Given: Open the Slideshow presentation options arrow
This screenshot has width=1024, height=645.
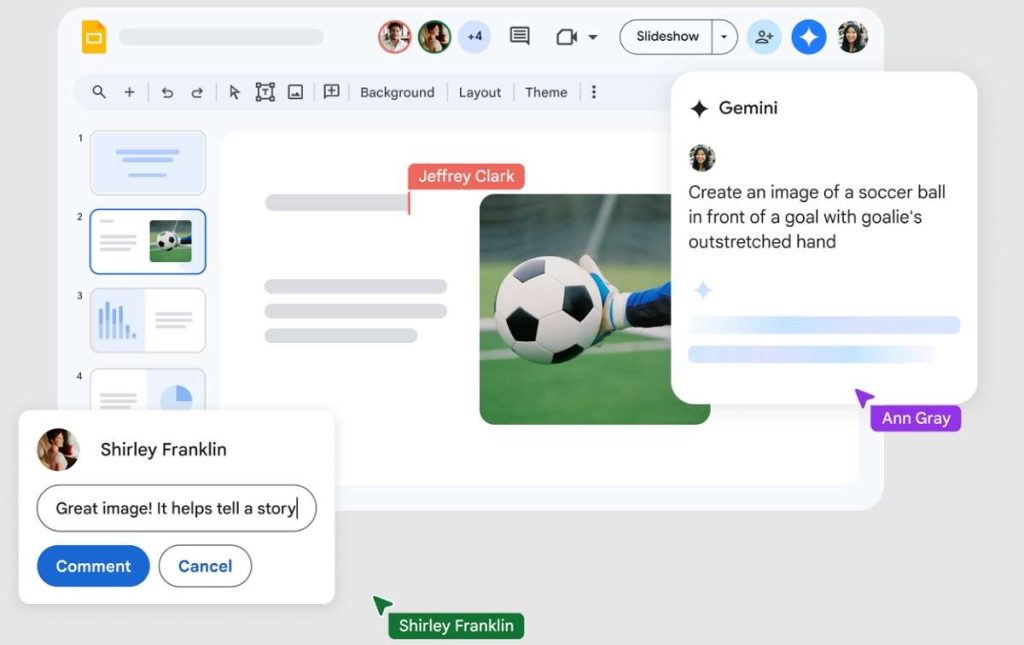Looking at the screenshot, I should 723,37.
